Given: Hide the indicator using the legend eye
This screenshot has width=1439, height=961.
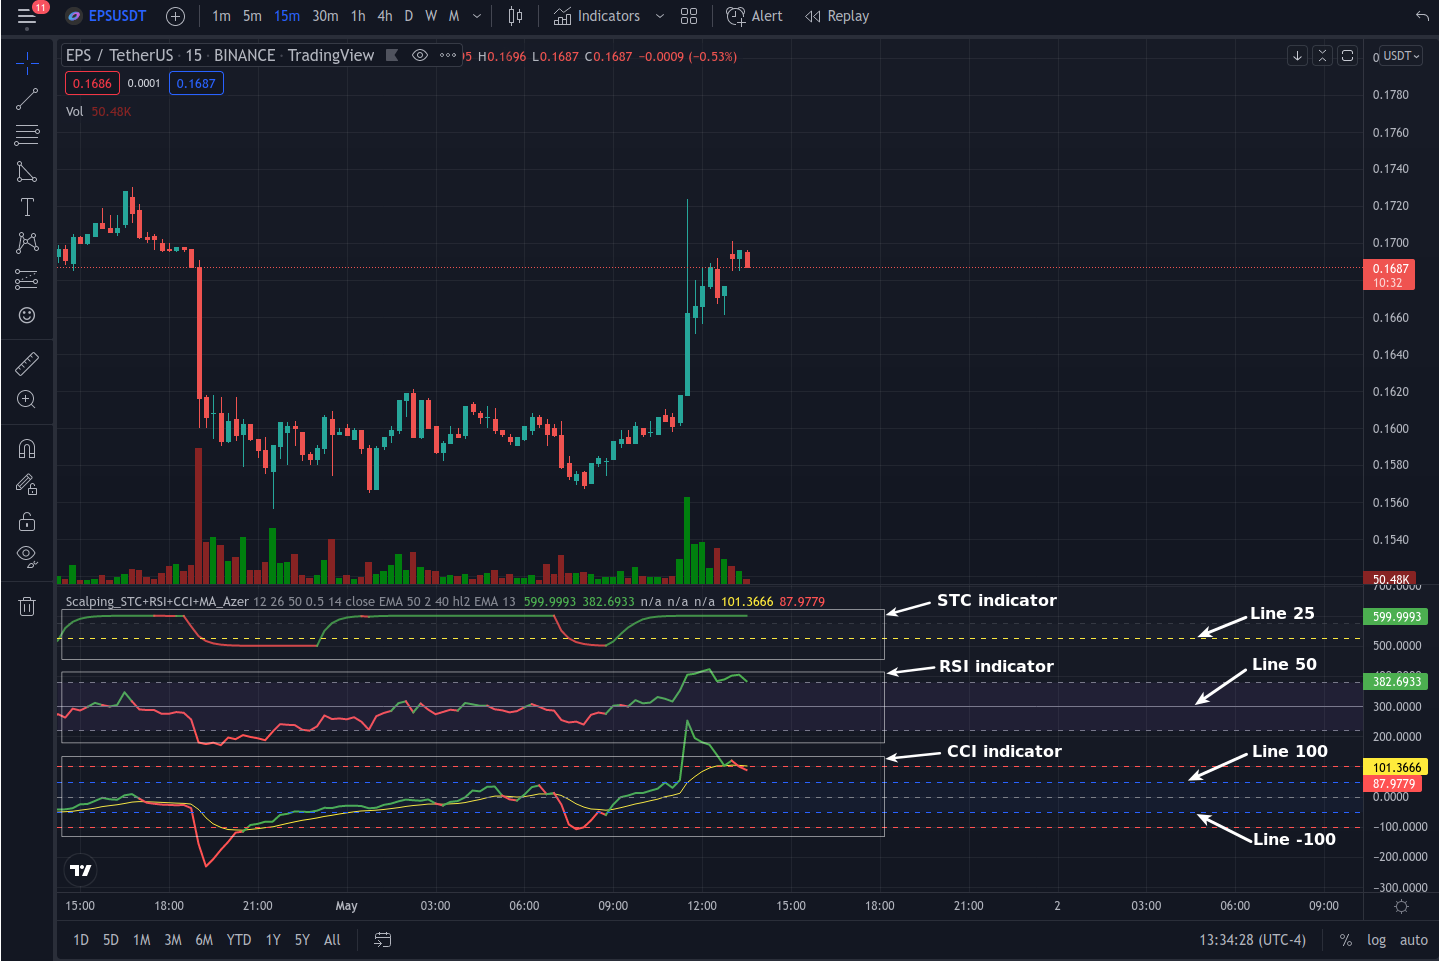Looking at the screenshot, I should tap(419, 55).
